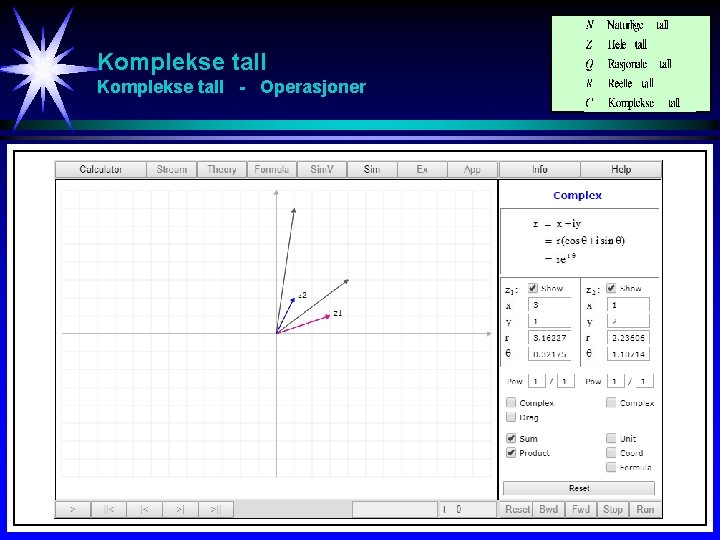
Task: Click the z1 x input field
Action: tap(550, 305)
